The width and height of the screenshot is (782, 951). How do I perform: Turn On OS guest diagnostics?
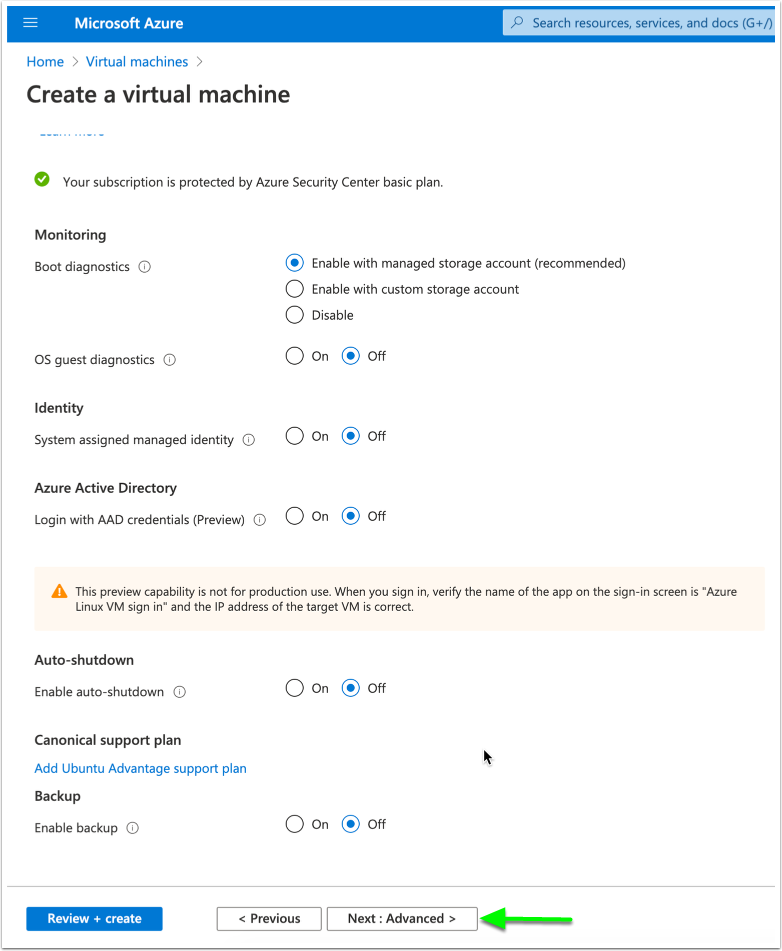(x=294, y=356)
